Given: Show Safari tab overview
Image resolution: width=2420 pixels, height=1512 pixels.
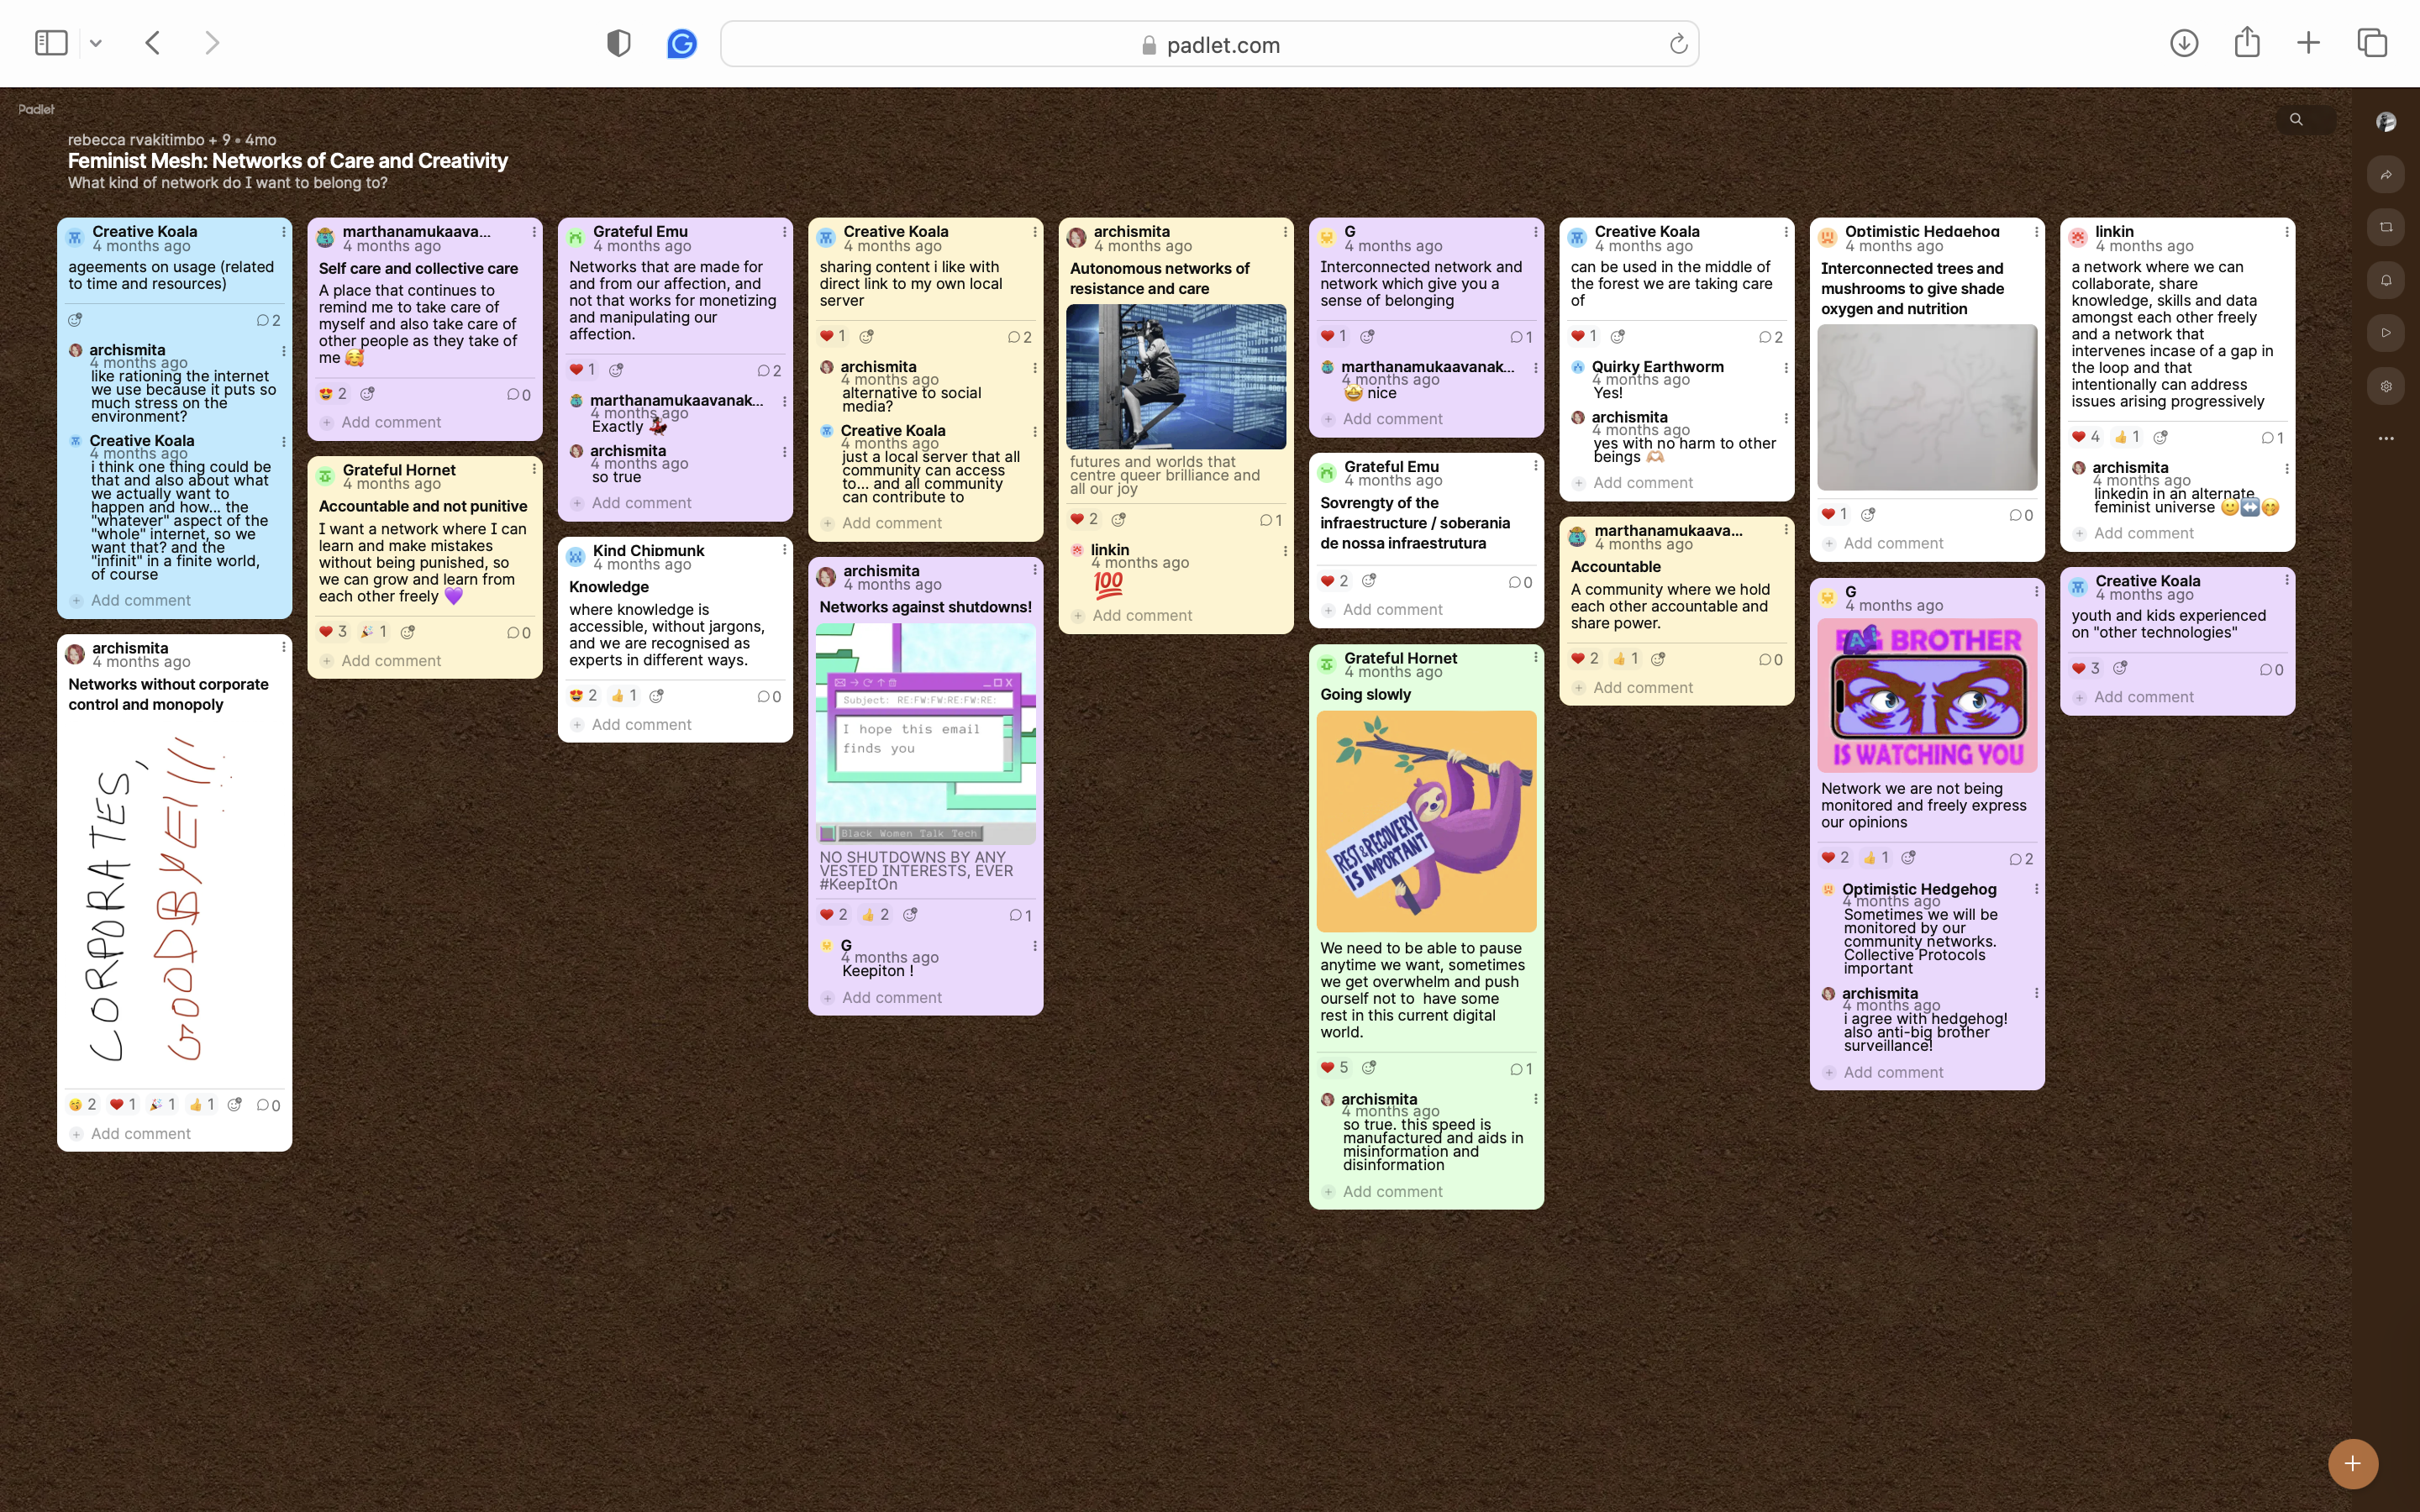Looking at the screenshot, I should (x=2371, y=43).
